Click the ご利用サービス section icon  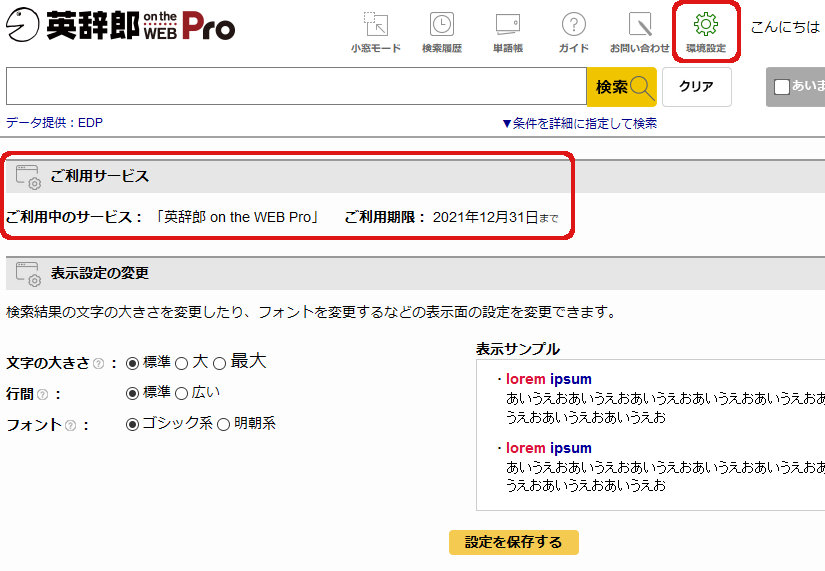click(28, 177)
